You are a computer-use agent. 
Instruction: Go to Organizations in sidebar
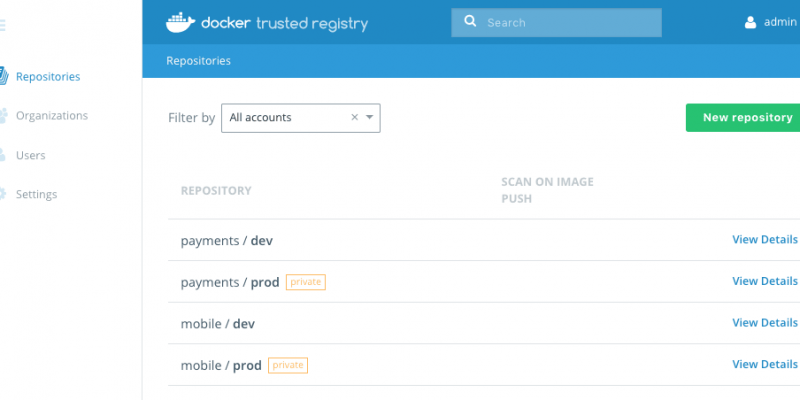pyautogui.click(x=52, y=116)
